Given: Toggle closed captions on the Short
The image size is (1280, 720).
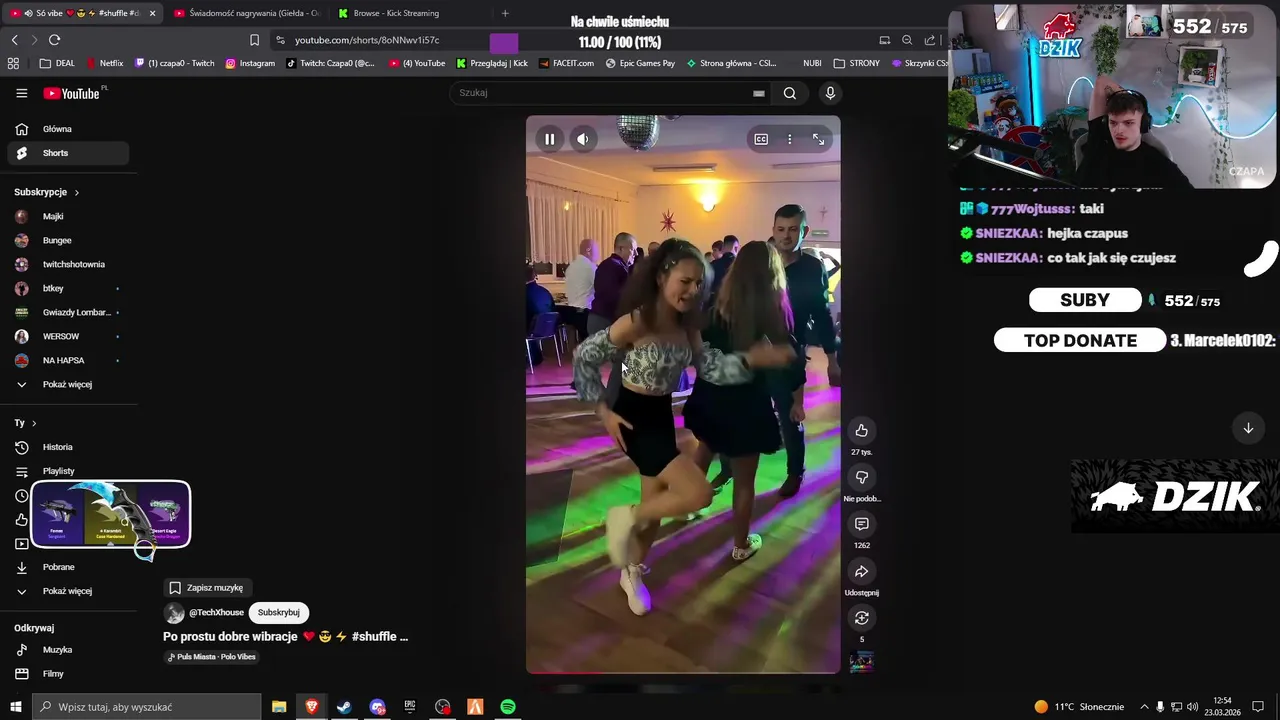Looking at the screenshot, I should click(x=761, y=139).
